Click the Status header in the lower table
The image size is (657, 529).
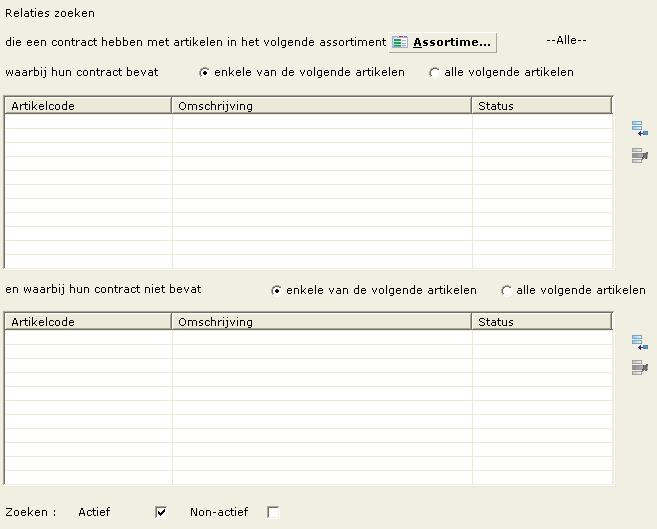(542, 322)
